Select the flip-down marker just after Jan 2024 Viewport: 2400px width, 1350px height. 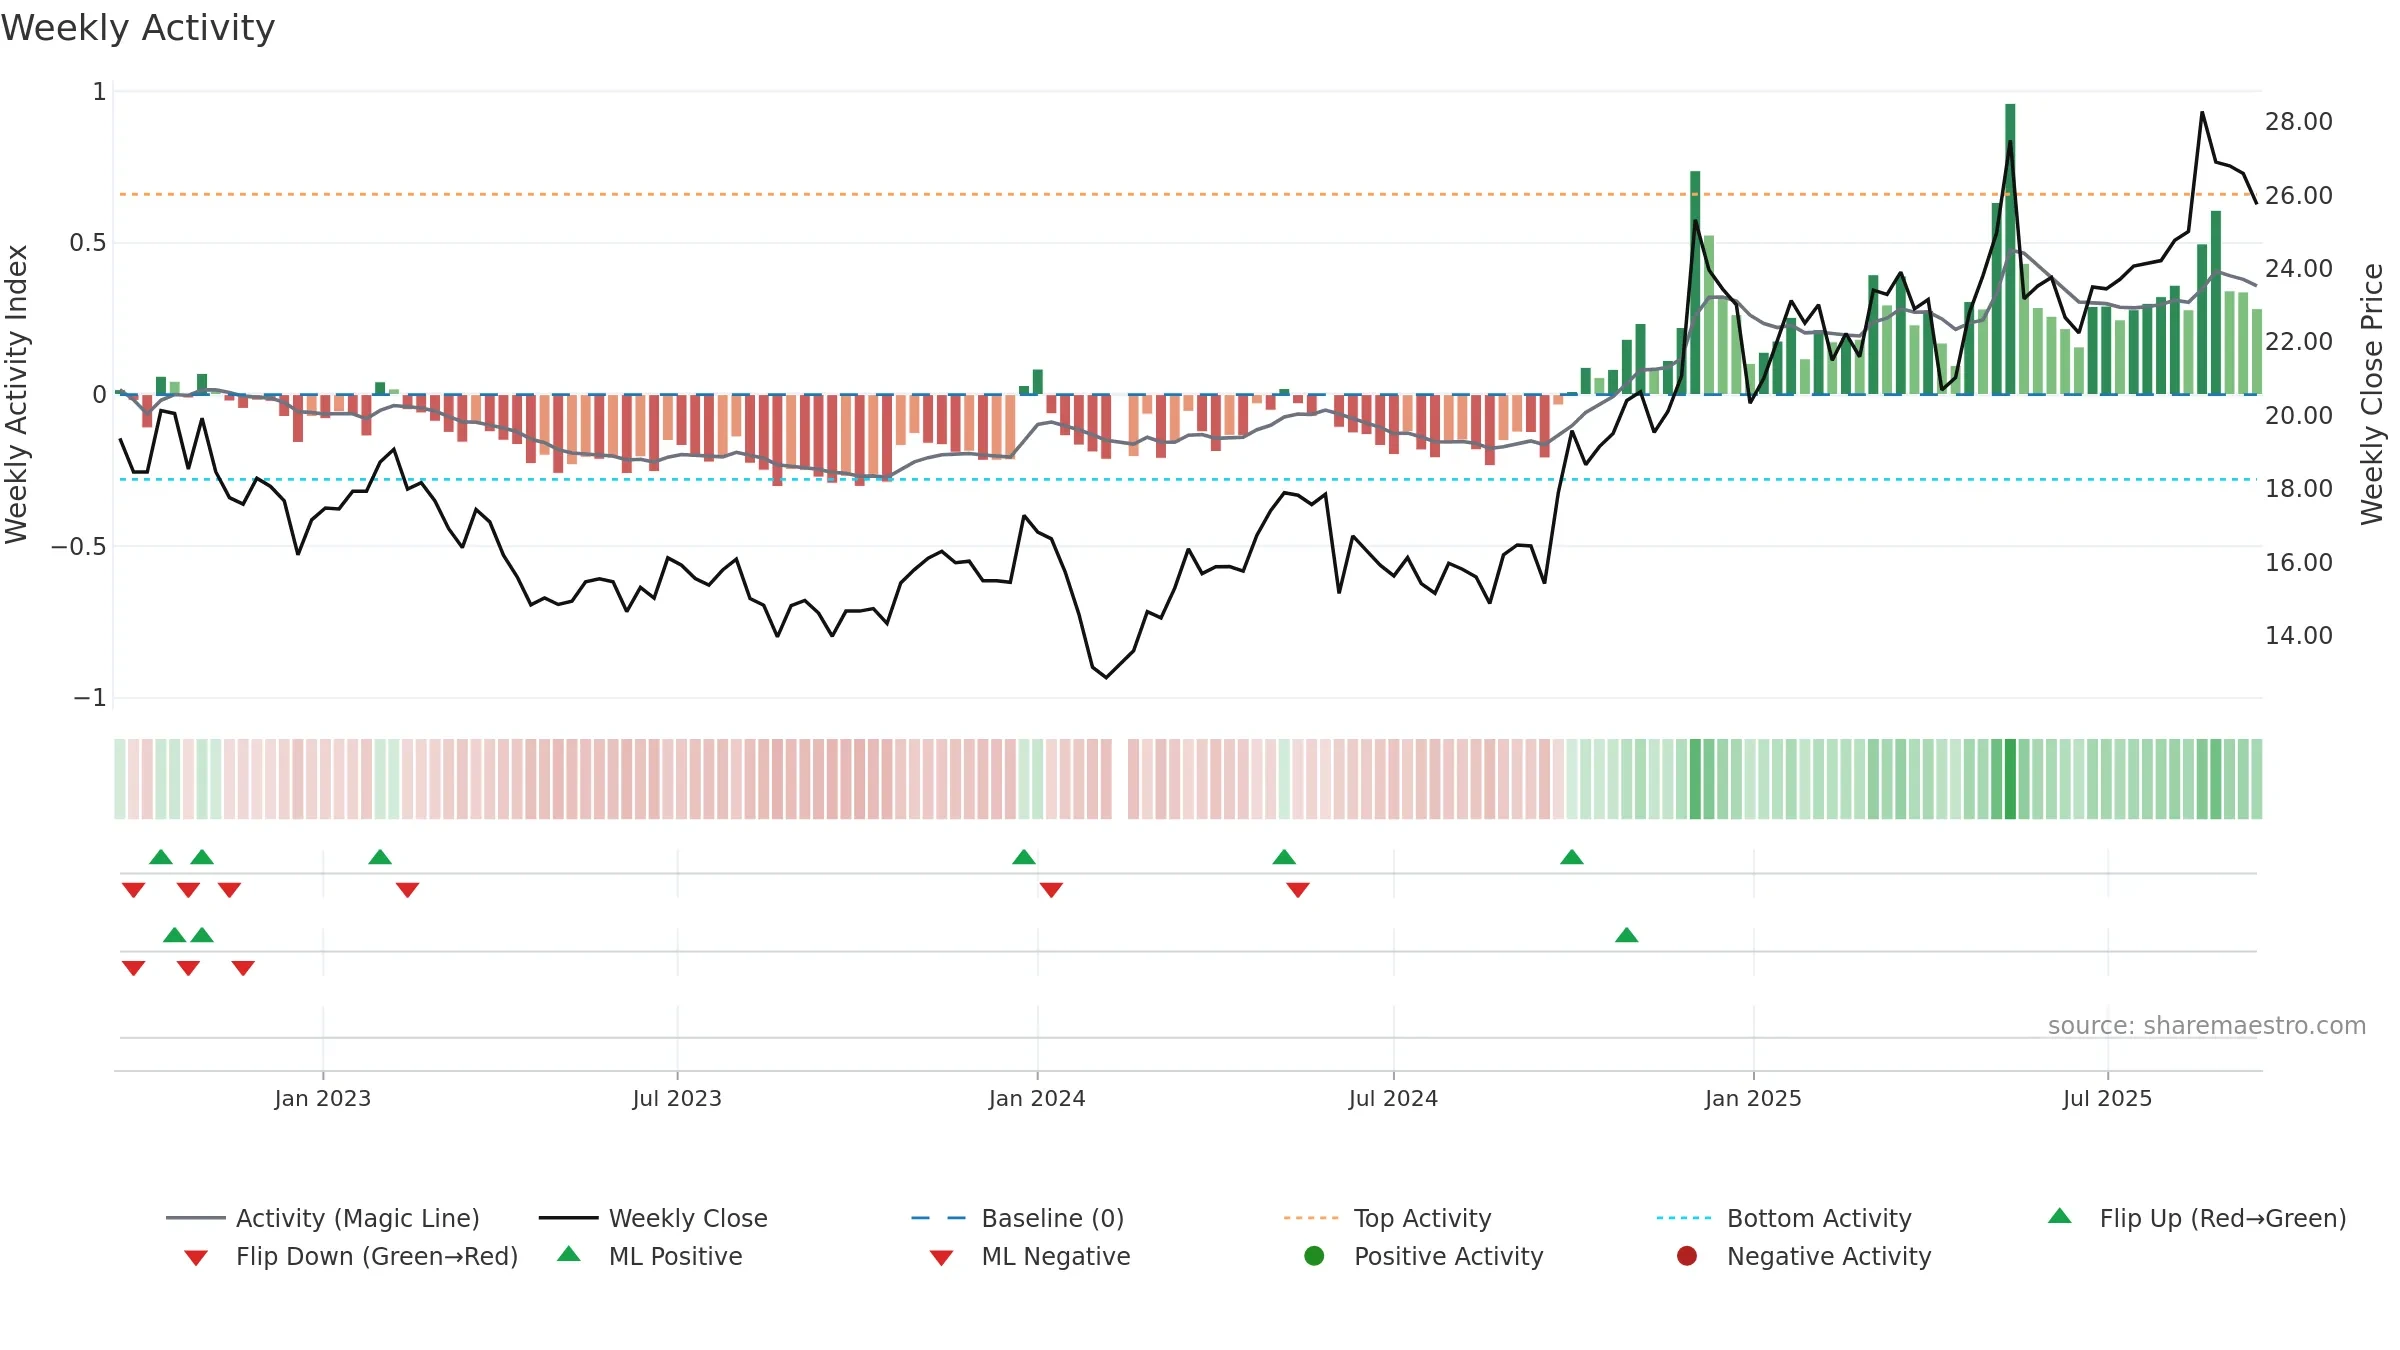[x=1051, y=890]
